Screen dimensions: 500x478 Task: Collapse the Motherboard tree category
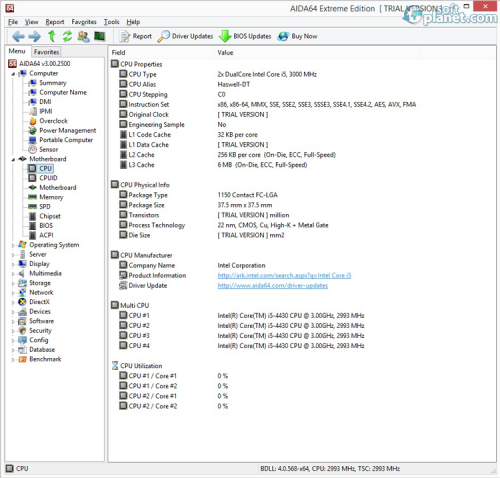(13, 160)
